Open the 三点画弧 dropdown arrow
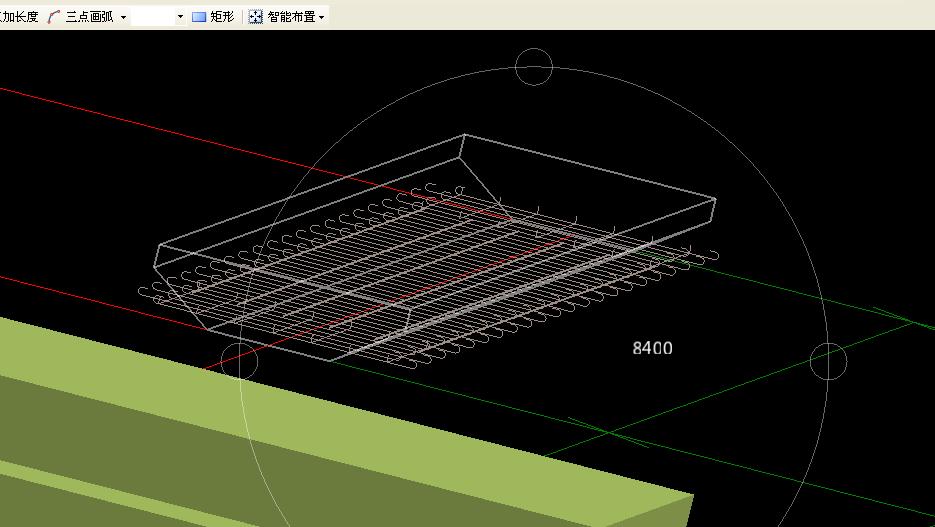The width and height of the screenshot is (935, 527). [123, 17]
